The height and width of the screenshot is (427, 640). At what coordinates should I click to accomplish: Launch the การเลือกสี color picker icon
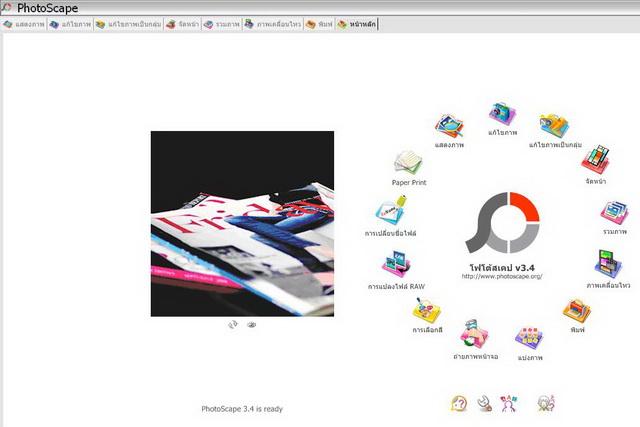427,311
